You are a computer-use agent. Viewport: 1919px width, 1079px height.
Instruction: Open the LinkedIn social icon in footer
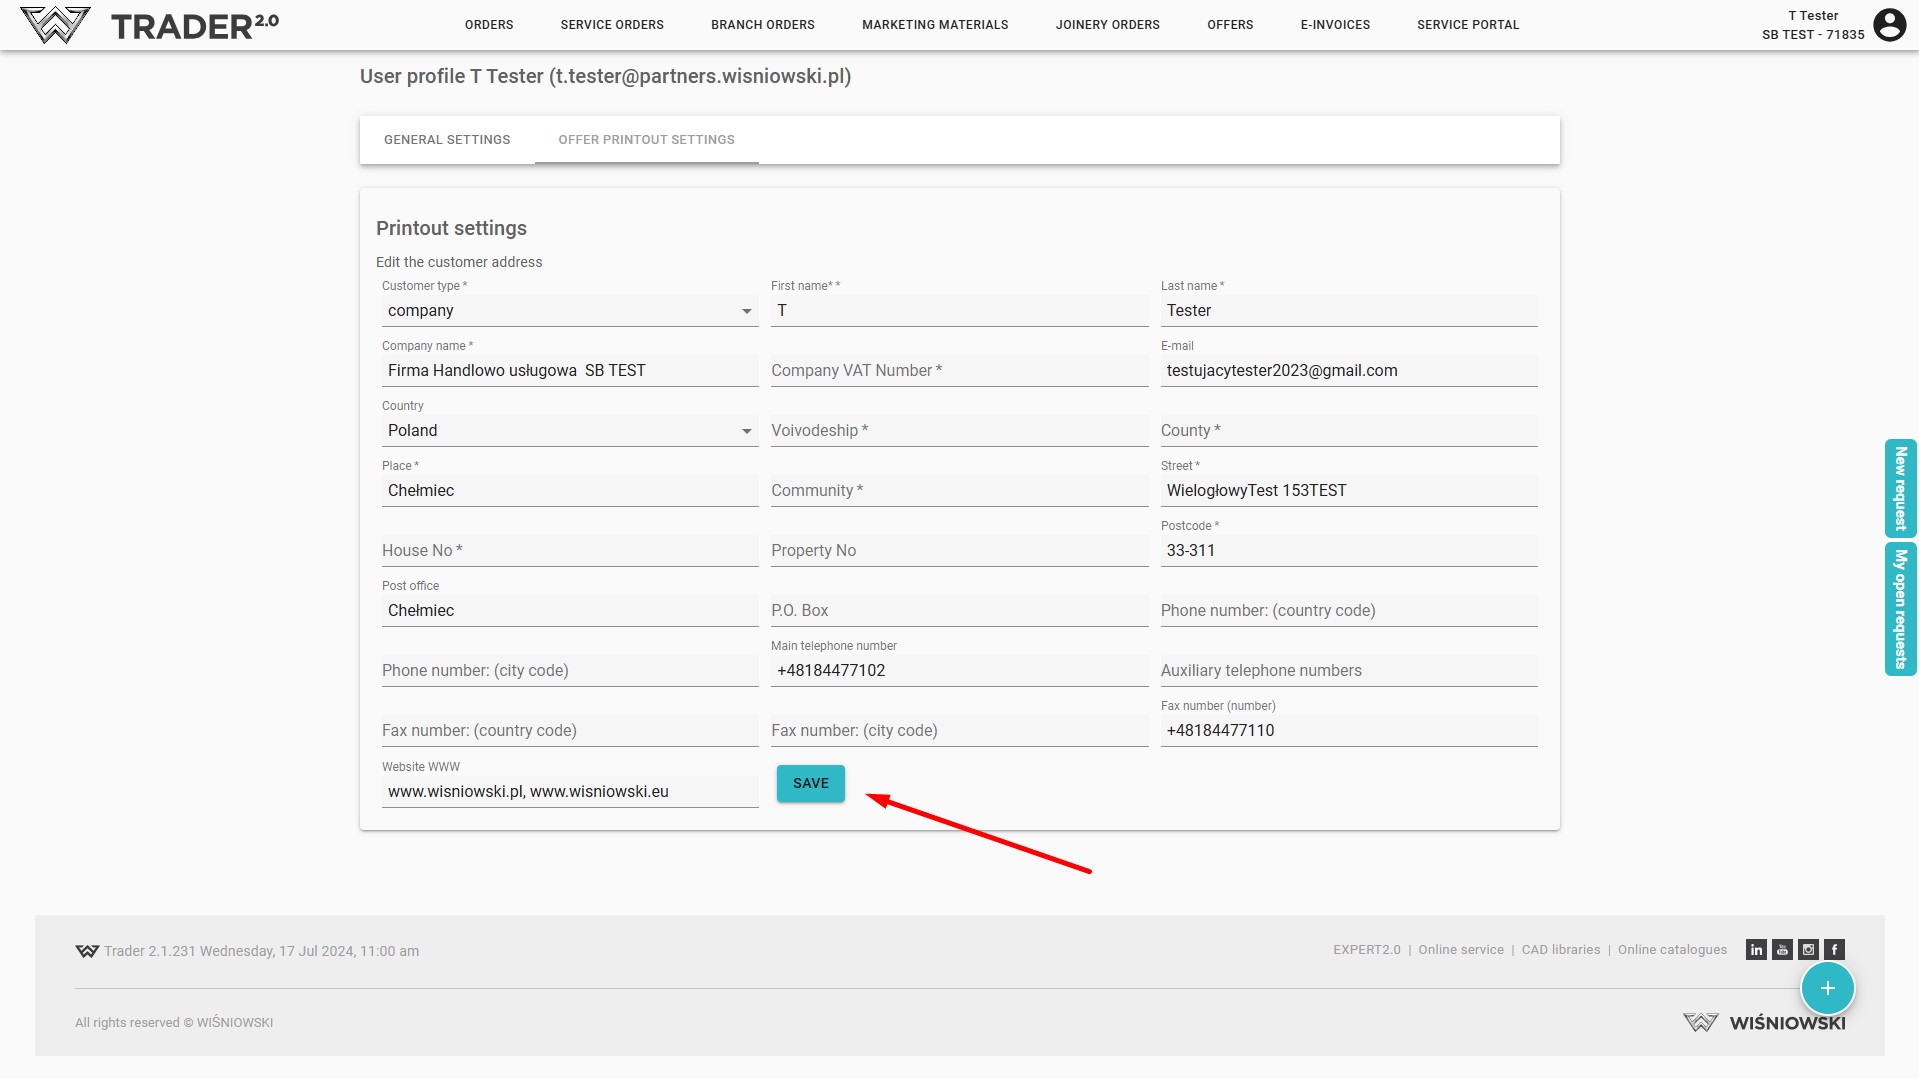1756,950
